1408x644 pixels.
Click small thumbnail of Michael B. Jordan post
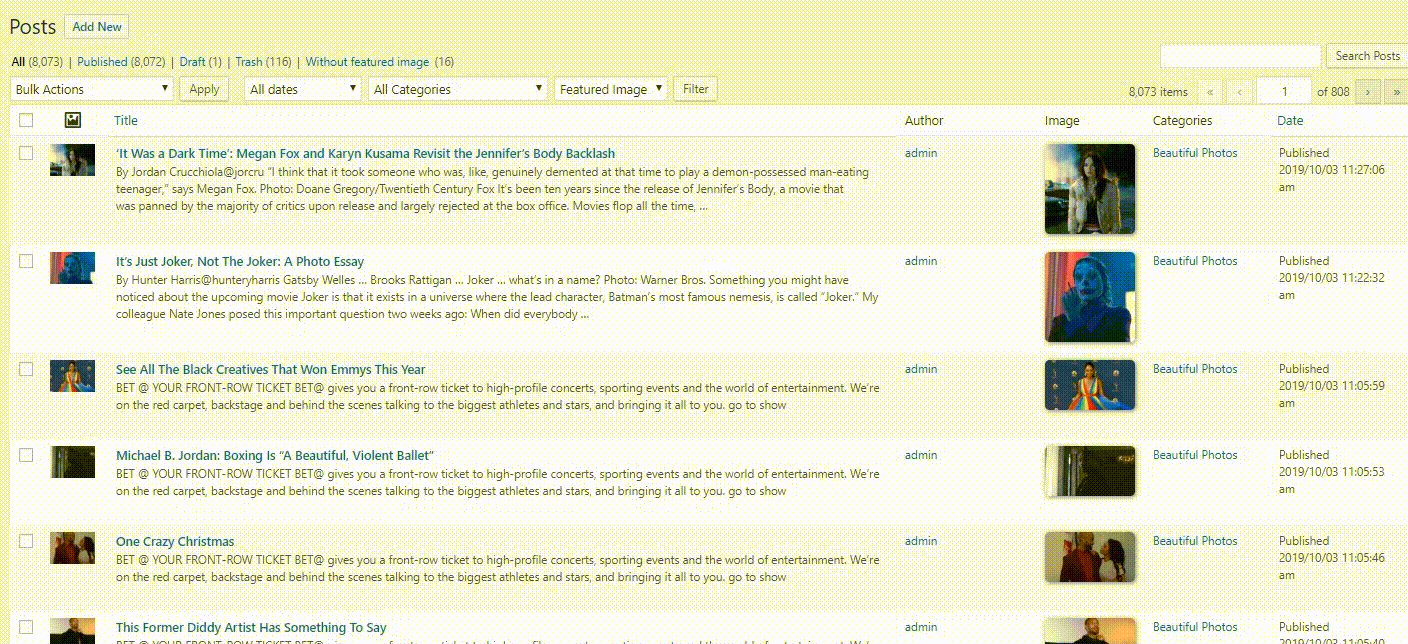(x=72, y=462)
